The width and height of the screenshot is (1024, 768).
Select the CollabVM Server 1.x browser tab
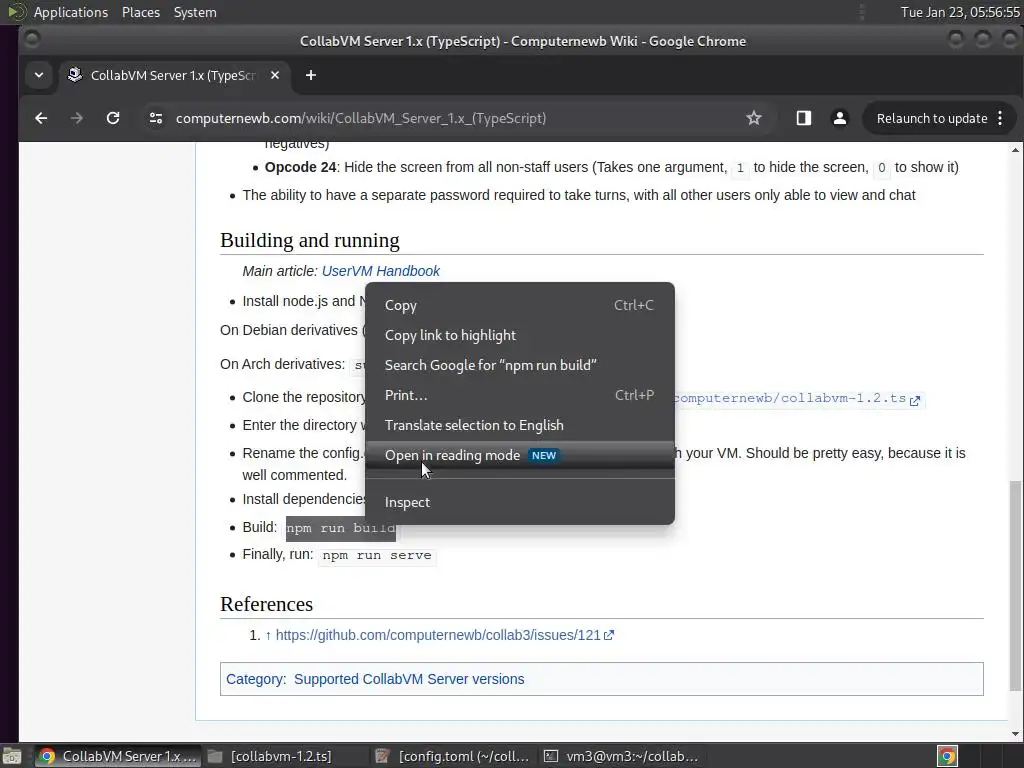click(x=173, y=75)
